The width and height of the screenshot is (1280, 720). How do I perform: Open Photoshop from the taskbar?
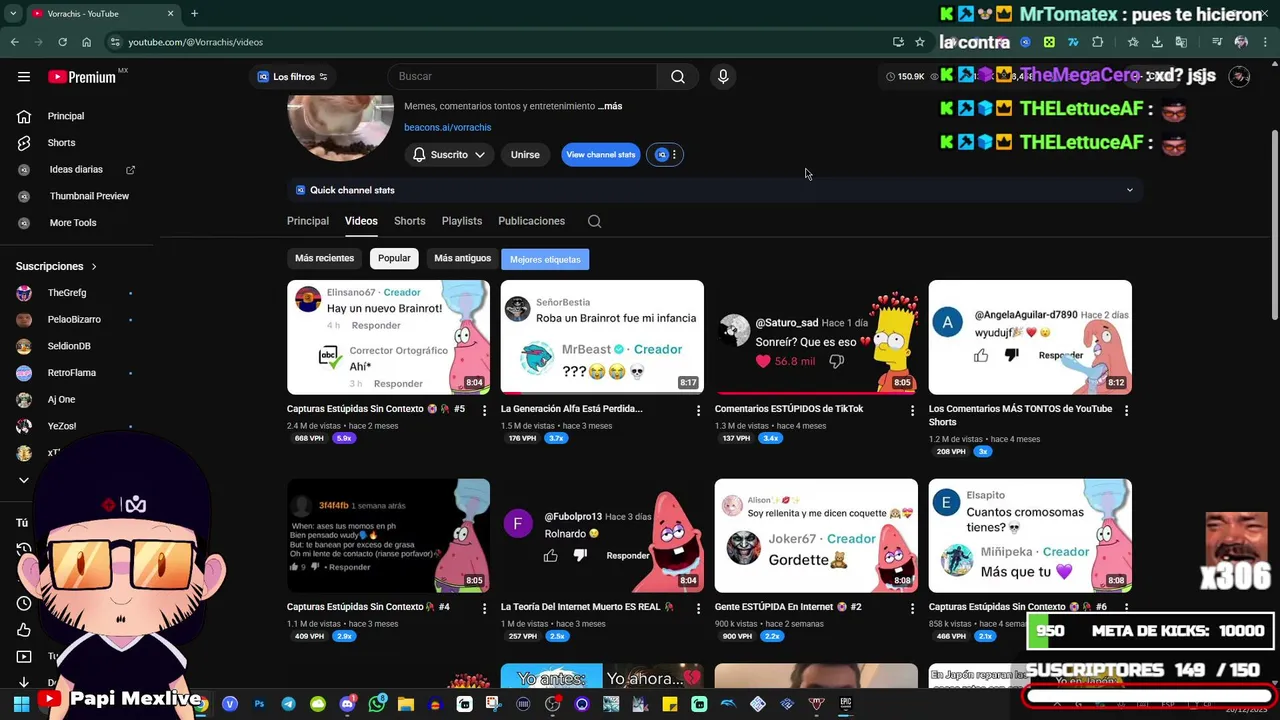[x=259, y=704]
